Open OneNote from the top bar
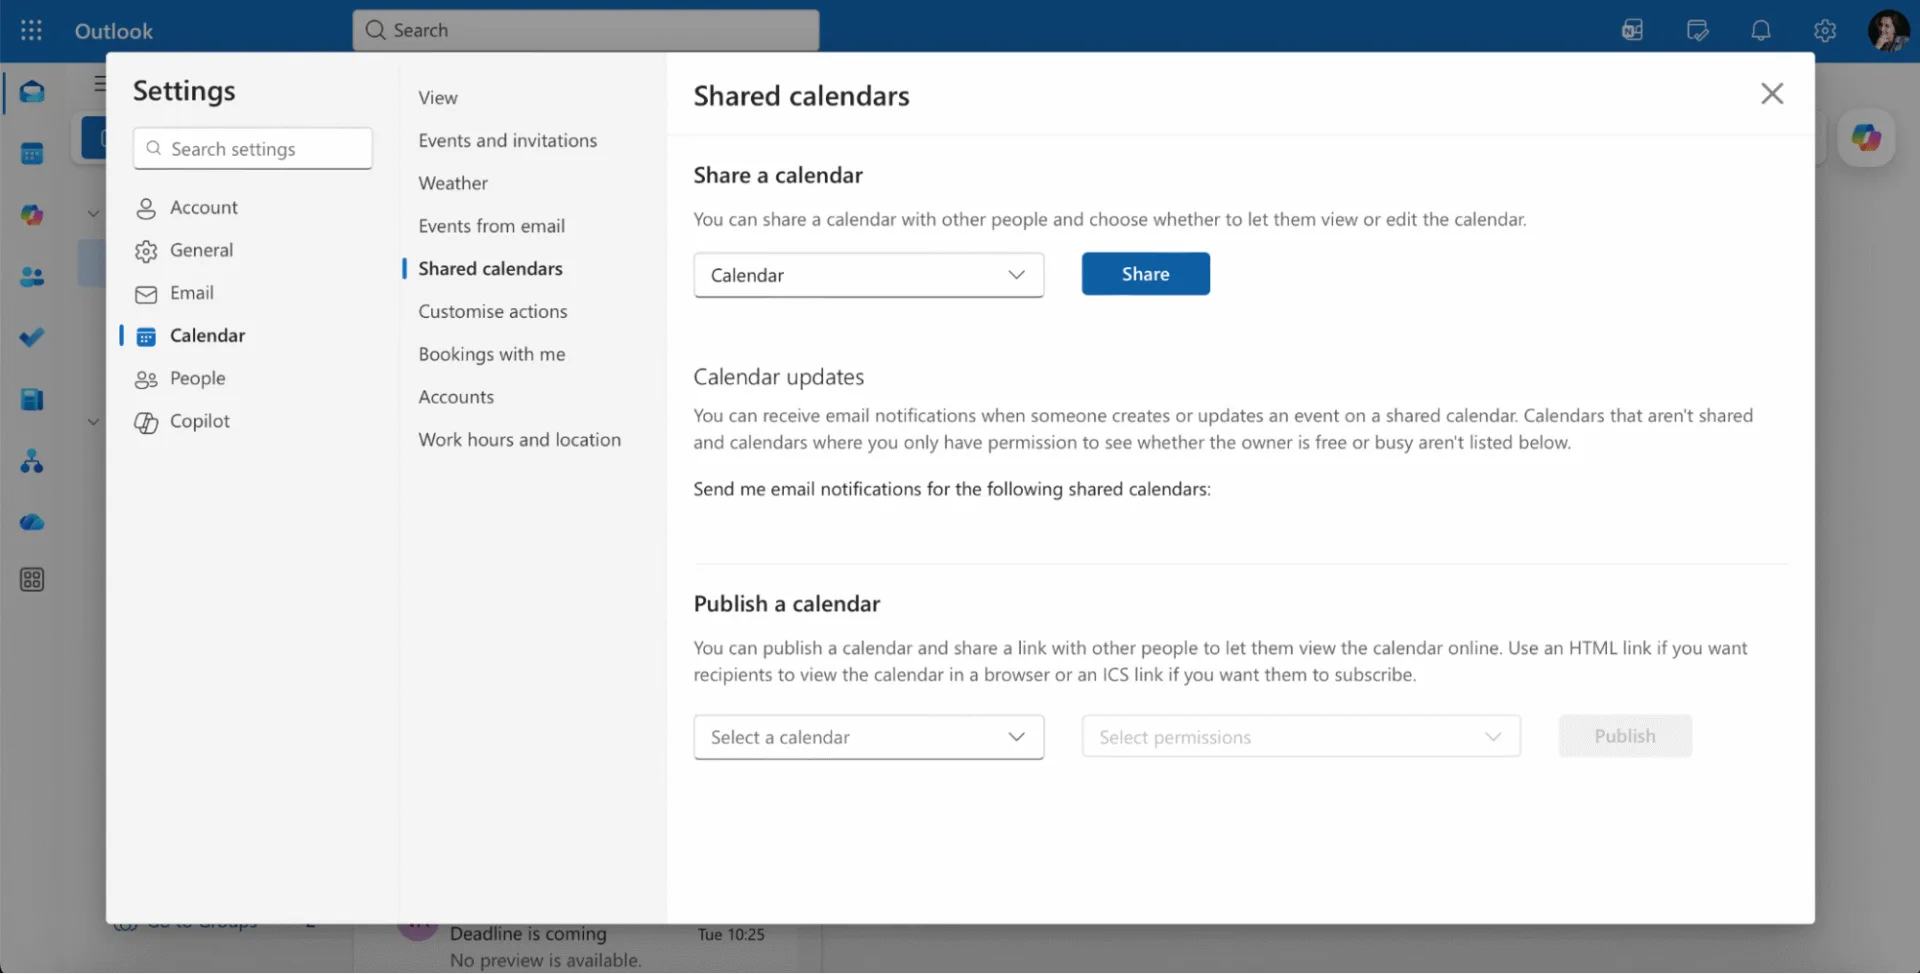1920x974 pixels. point(1633,30)
